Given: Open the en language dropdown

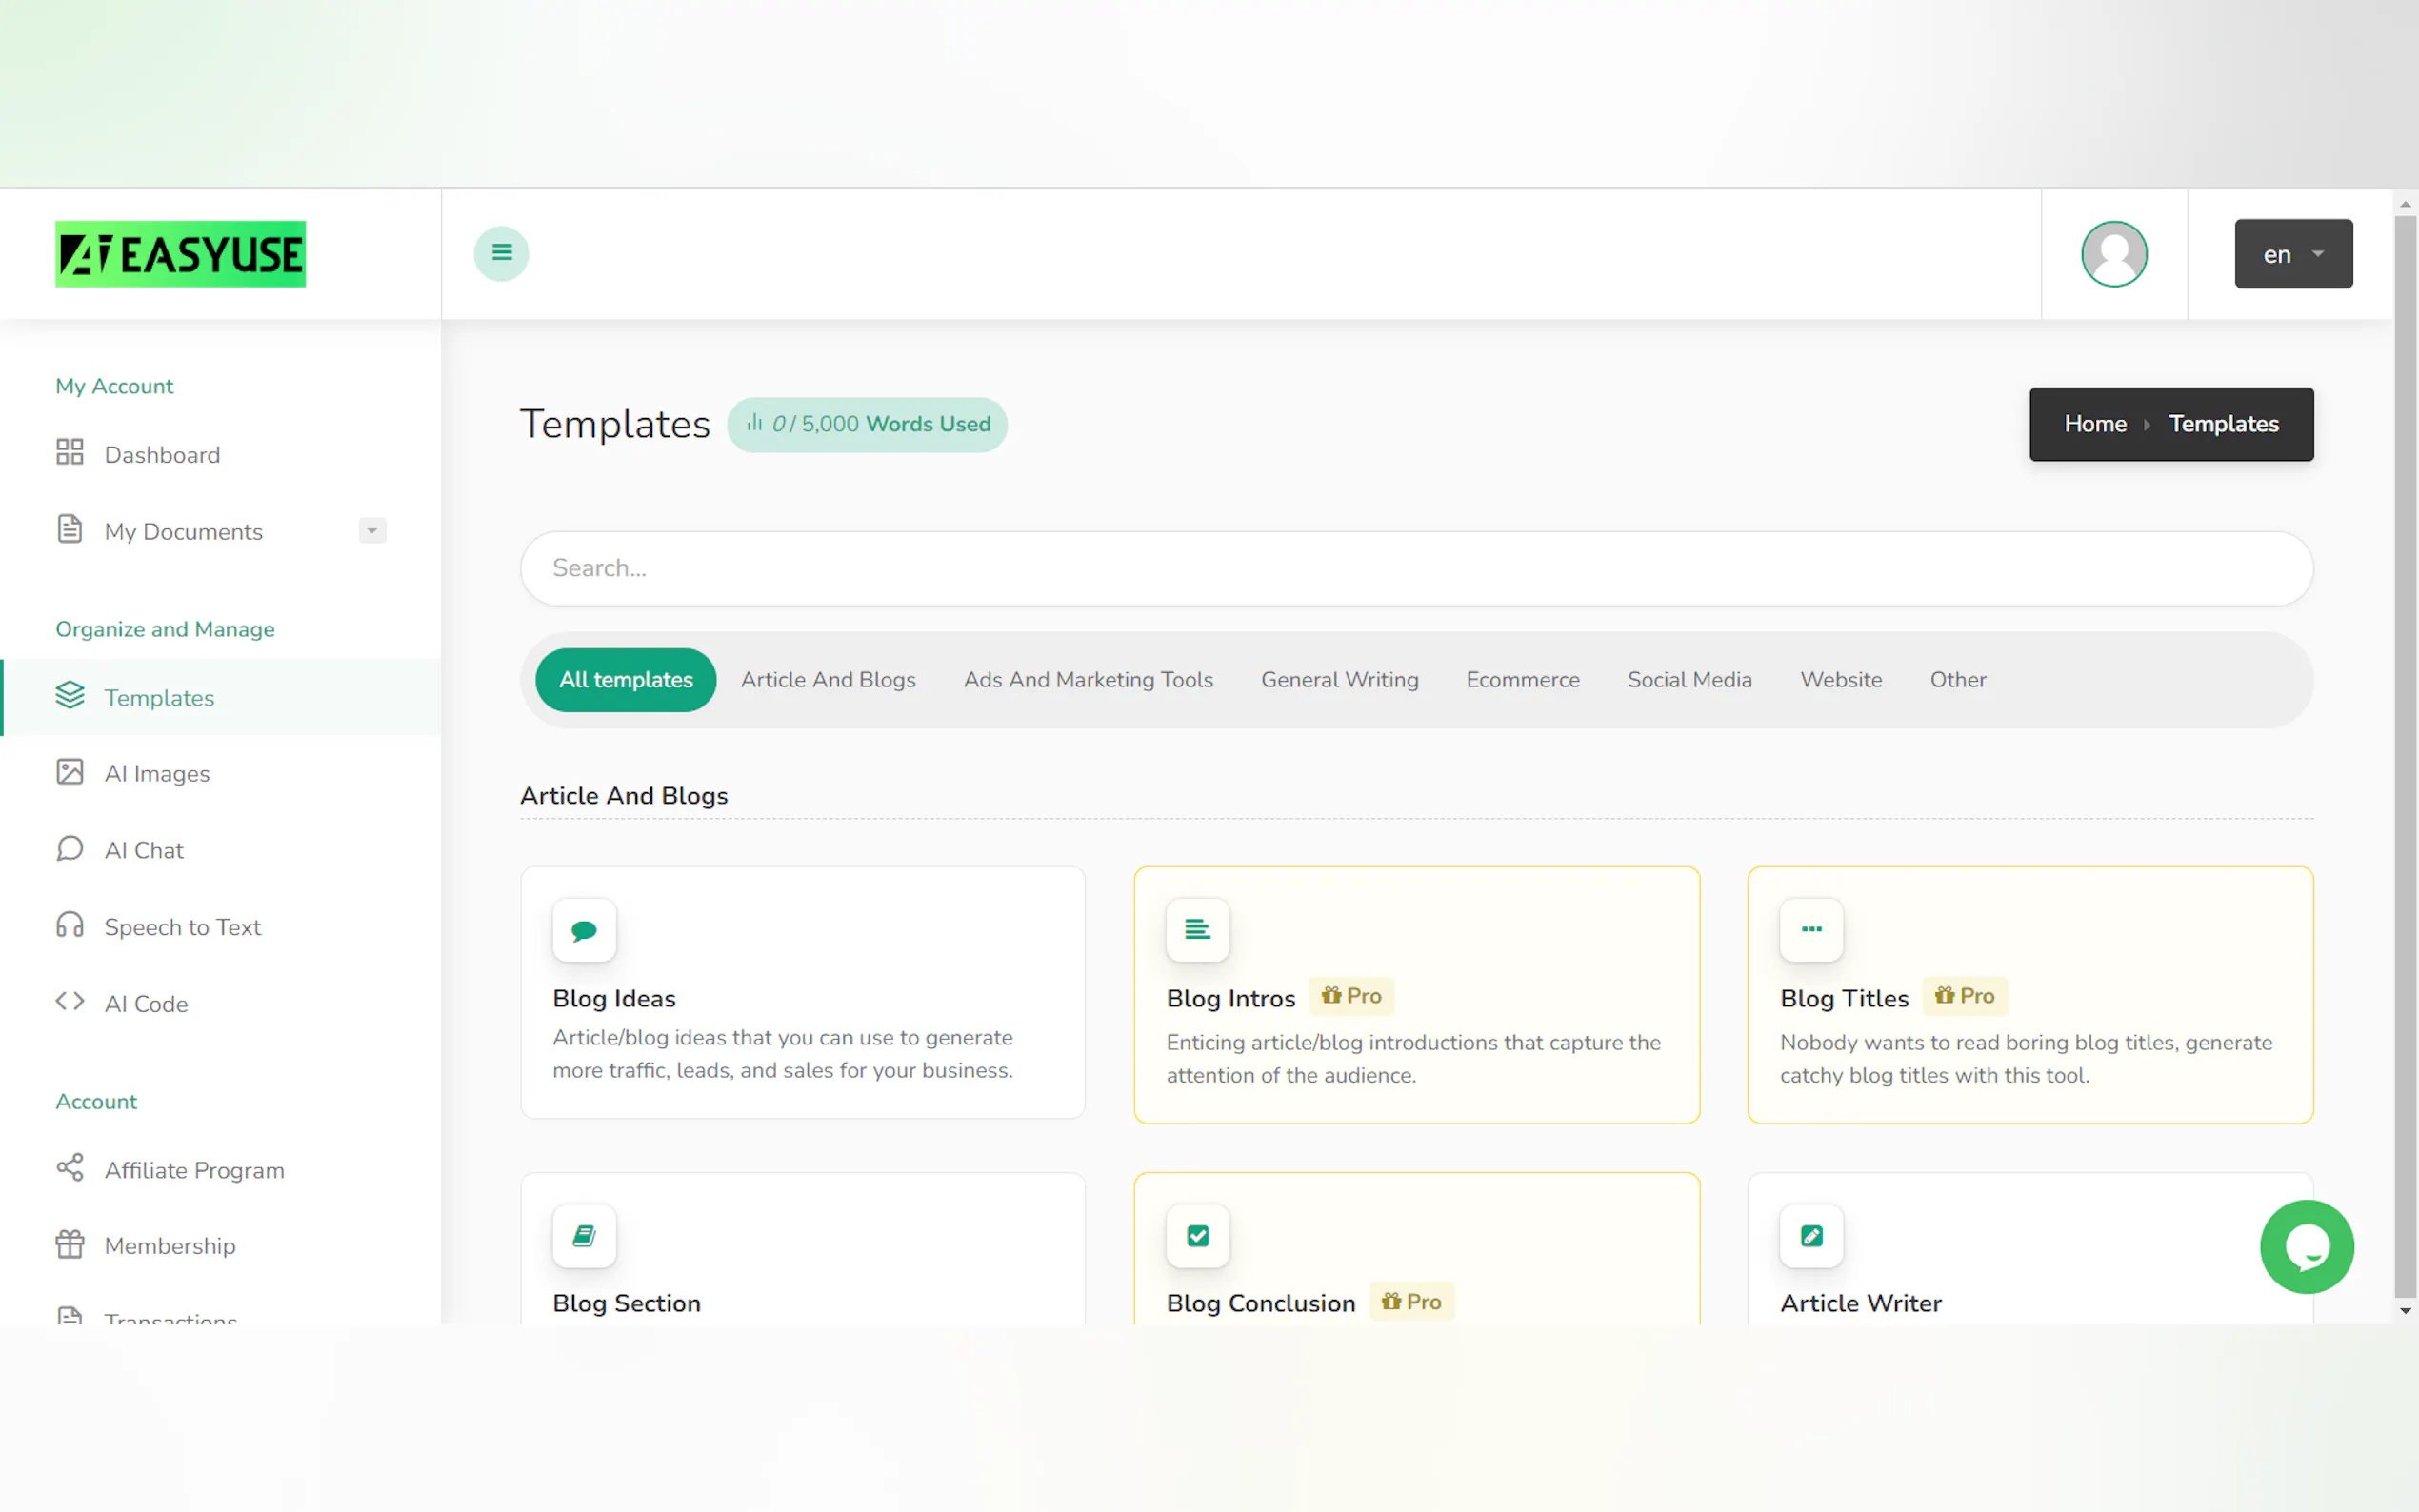Looking at the screenshot, I should click(2293, 254).
